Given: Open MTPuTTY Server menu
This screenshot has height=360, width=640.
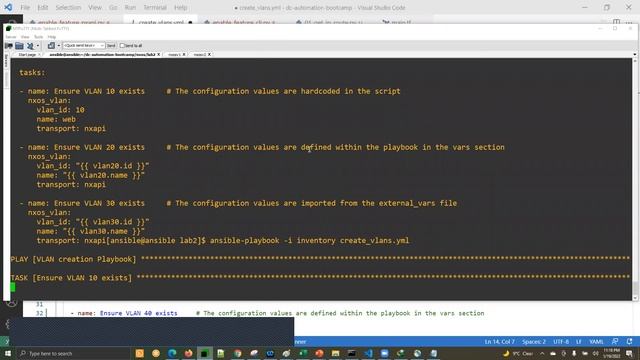Looking at the screenshot, I should click(x=11, y=37).
